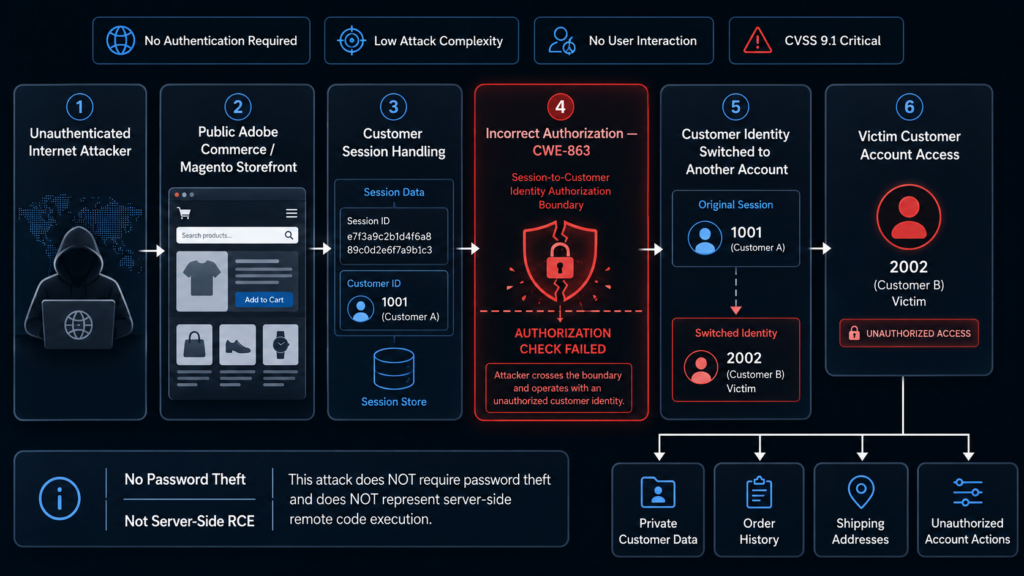Click the Incorrect Authorization — CWE-863 heading
This screenshot has height=576, width=1024.
pyautogui.click(x=561, y=142)
